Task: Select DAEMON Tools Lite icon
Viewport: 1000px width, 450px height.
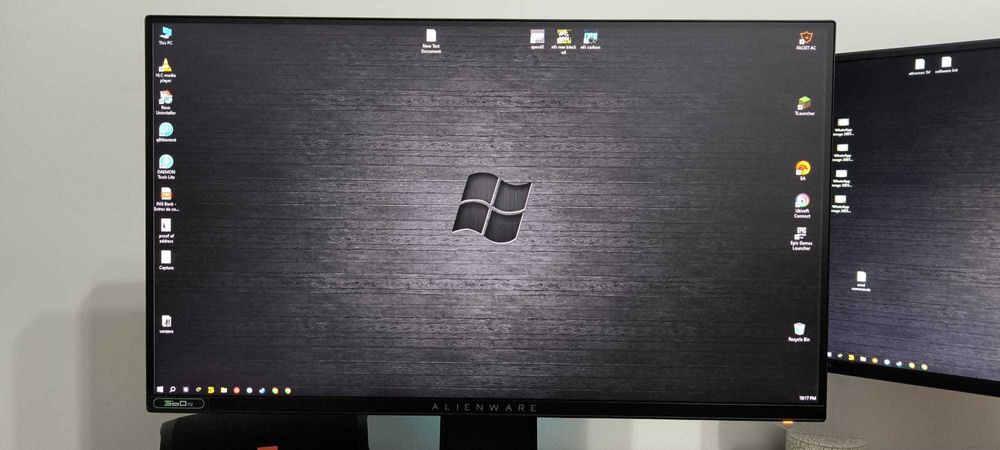Action: 166,166
